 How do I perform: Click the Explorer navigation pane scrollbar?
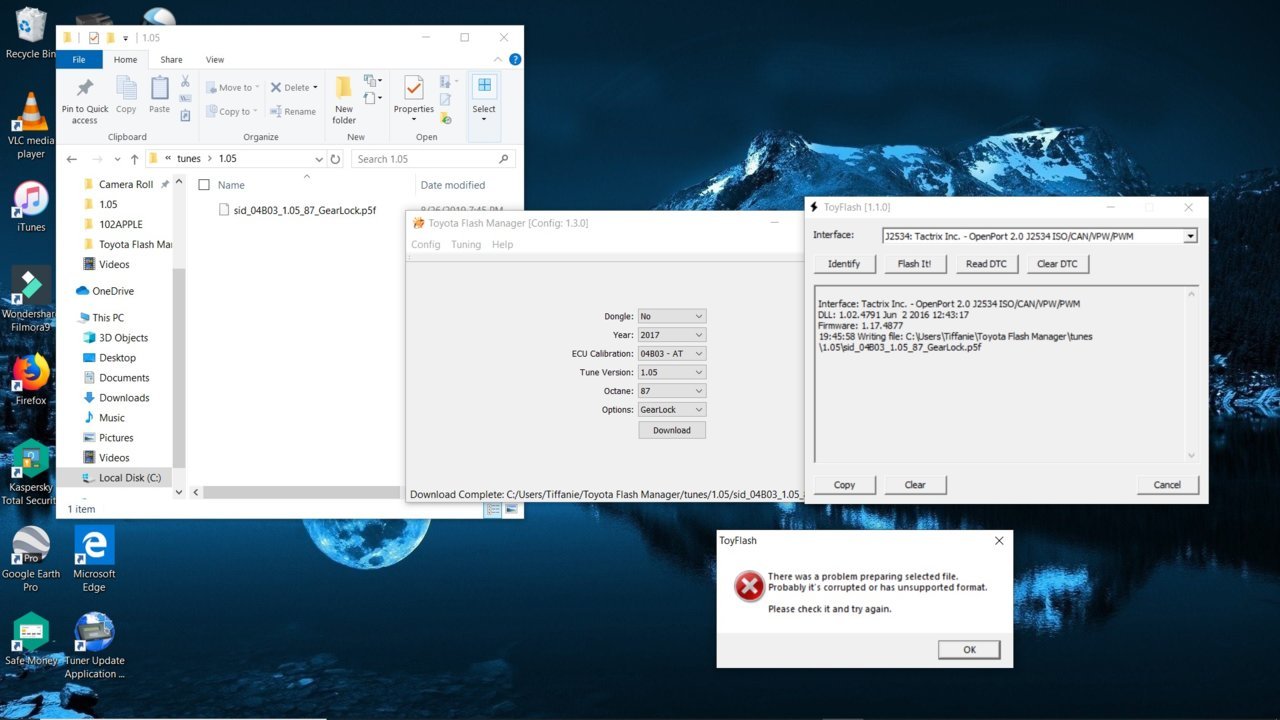pos(179,370)
